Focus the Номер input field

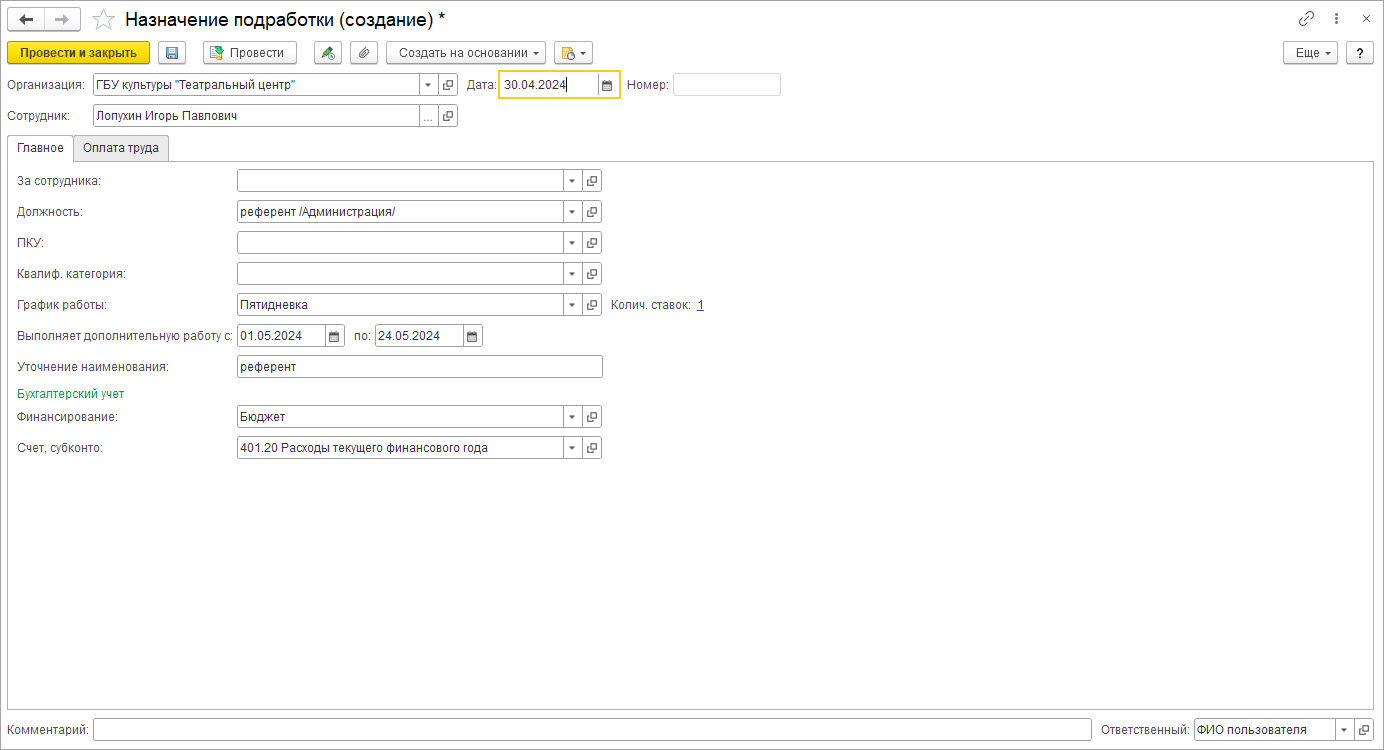(x=727, y=85)
